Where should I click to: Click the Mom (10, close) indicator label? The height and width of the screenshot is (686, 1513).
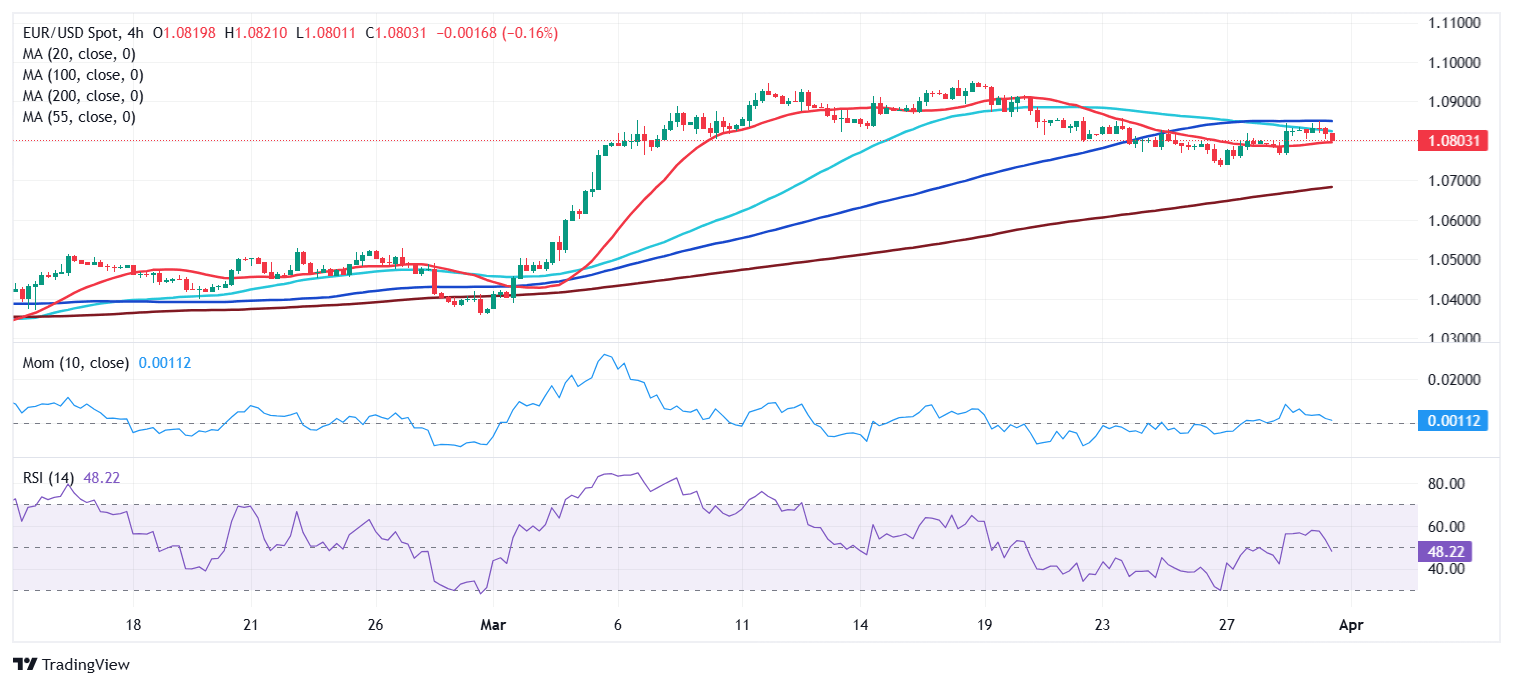click(76, 363)
